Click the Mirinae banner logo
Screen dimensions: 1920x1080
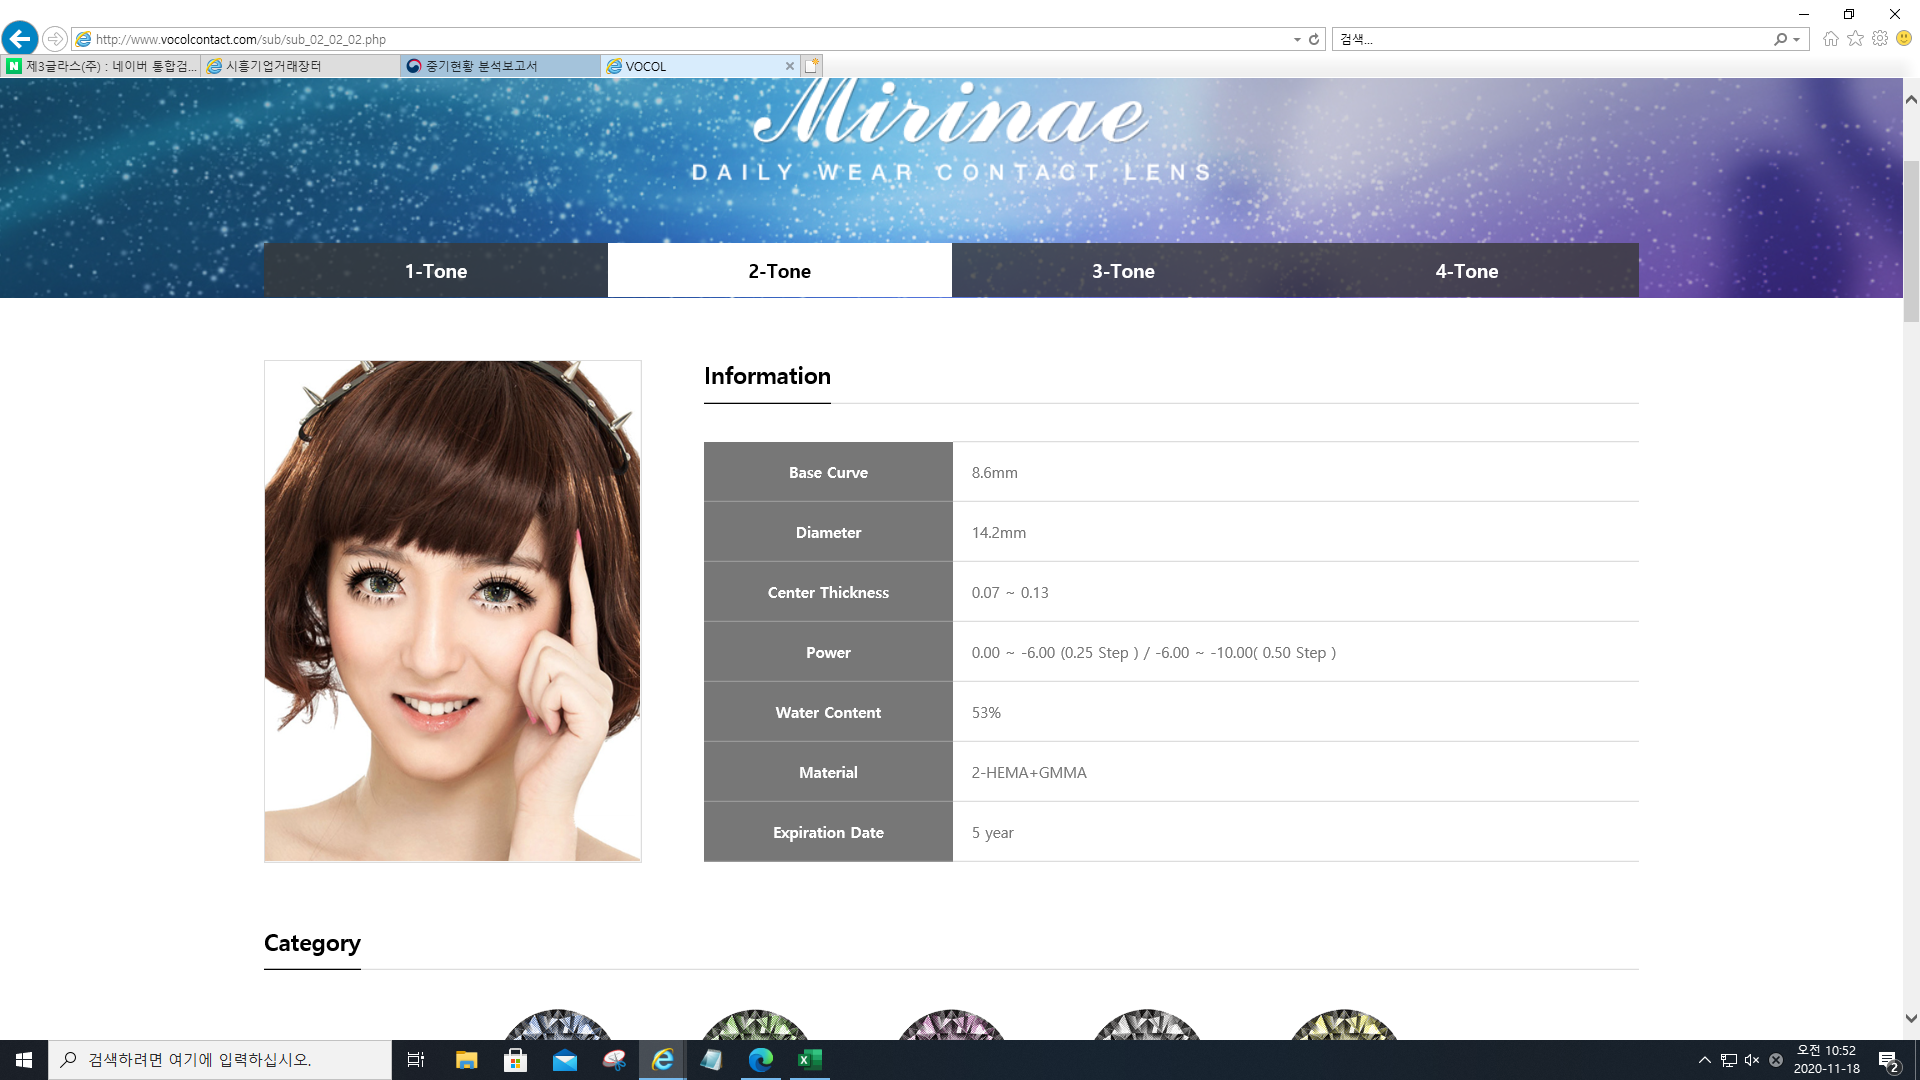[x=951, y=113]
